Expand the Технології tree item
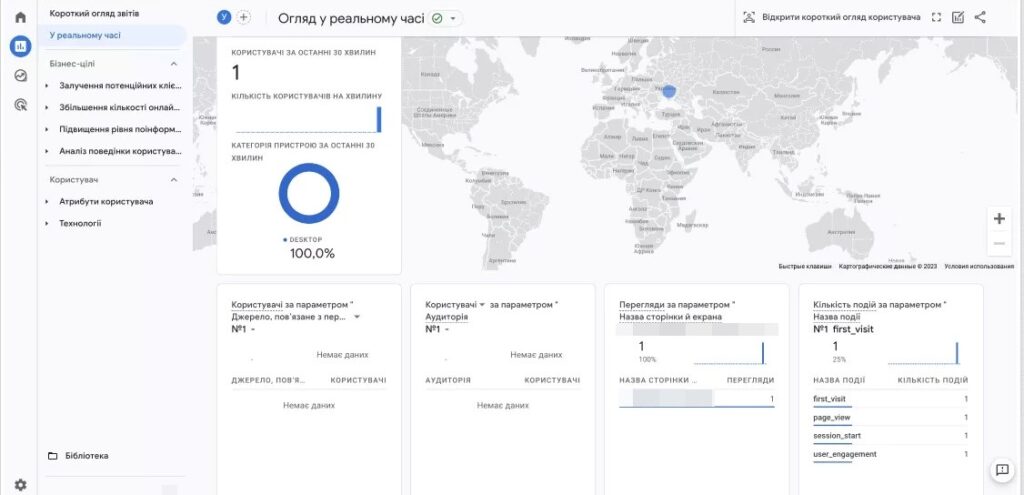This screenshot has height=495, width=1024. pos(47,223)
